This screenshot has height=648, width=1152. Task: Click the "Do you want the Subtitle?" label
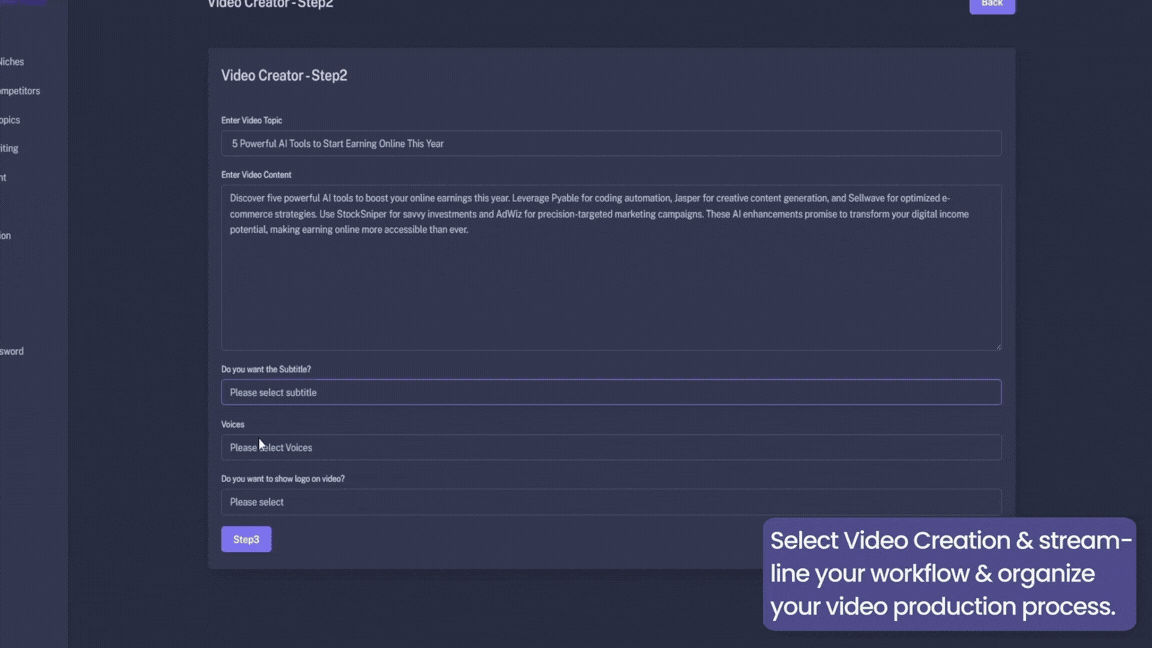pyautogui.click(x=265, y=369)
